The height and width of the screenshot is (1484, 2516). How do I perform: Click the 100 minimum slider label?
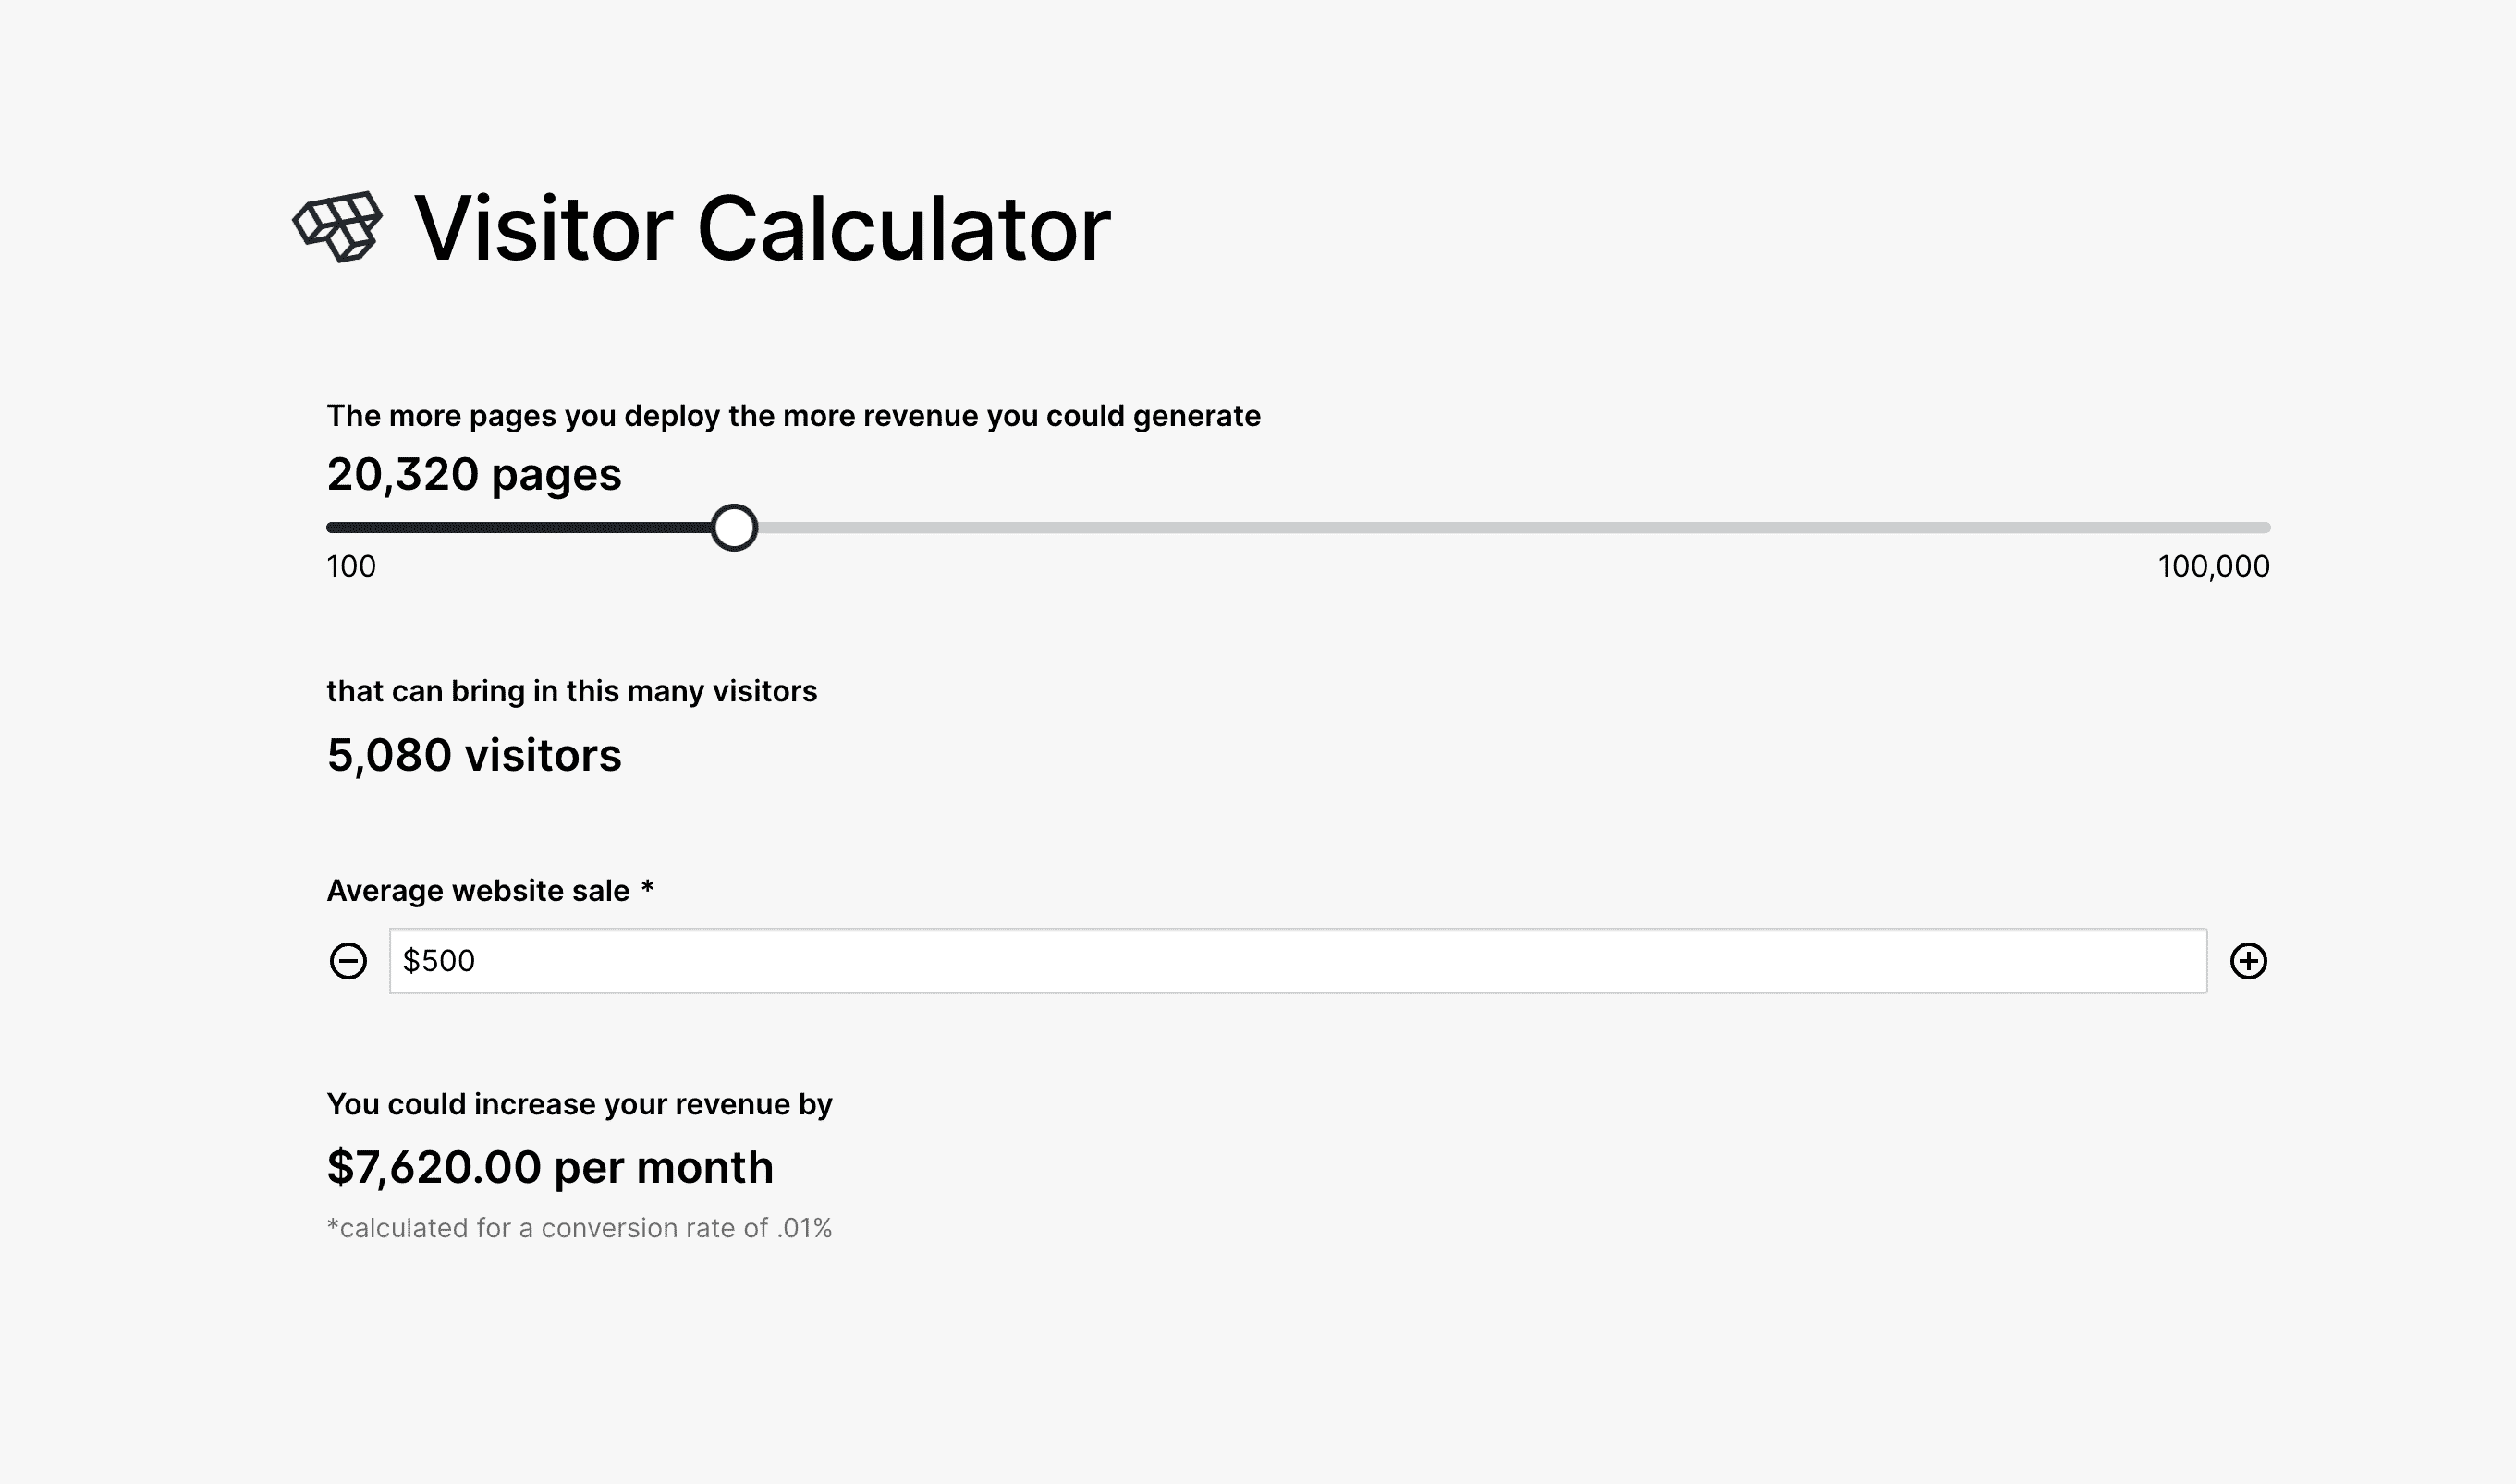tap(351, 567)
